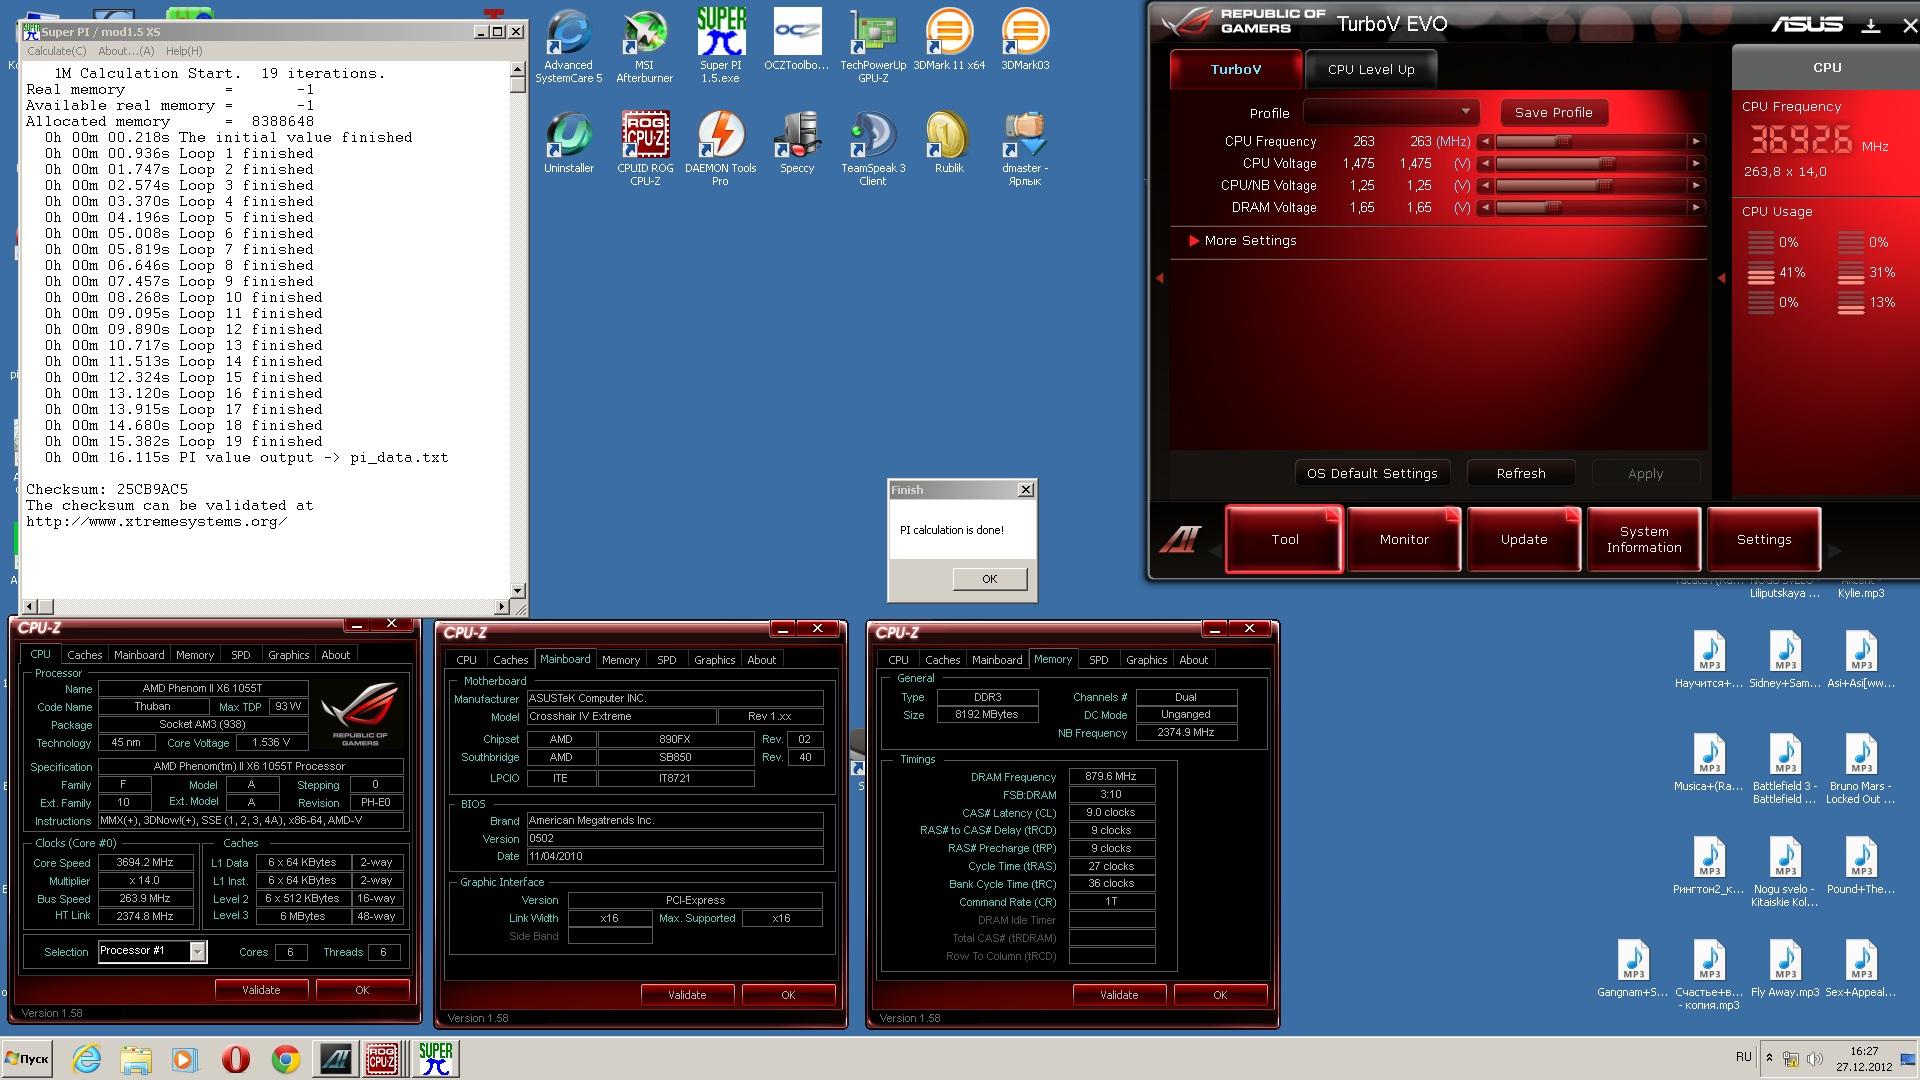This screenshot has width=1920, height=1080.
Task: Switch to TurboV tab
Action: click(1236, 69)
